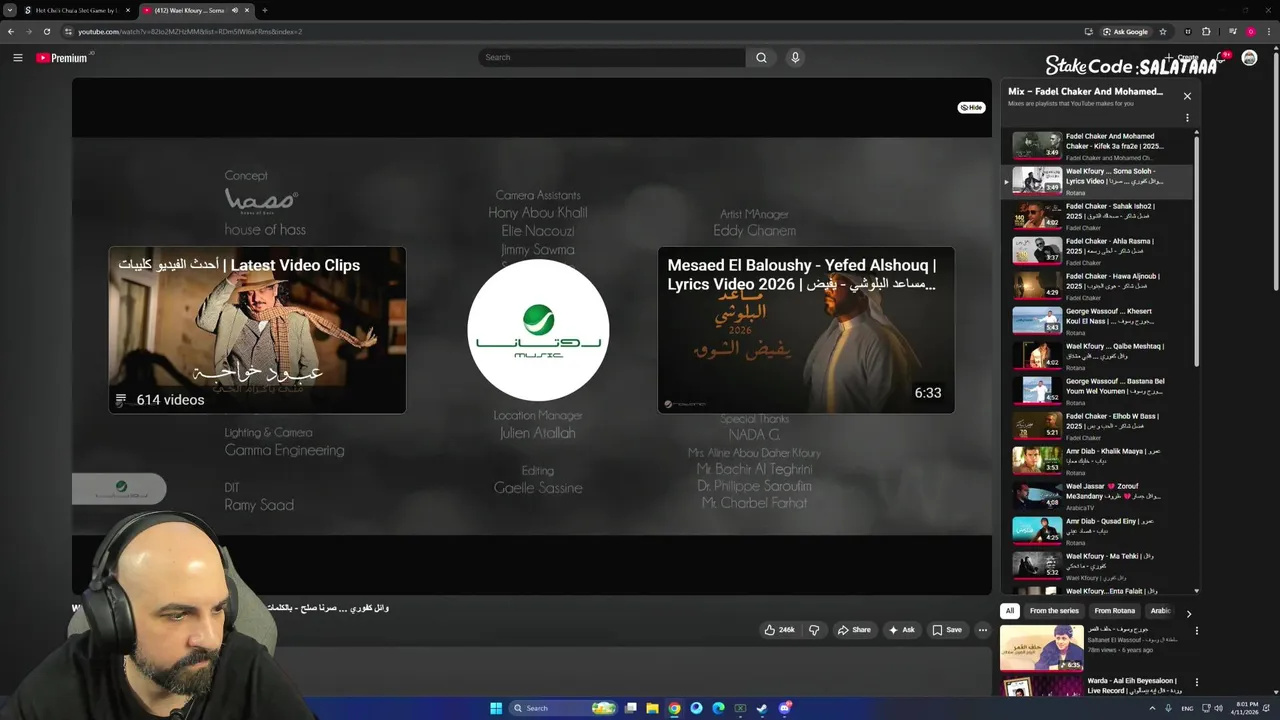
Task: Play Wael Kfoury Qalbe Meshtaq in playlist
Action: [1098, 356]
